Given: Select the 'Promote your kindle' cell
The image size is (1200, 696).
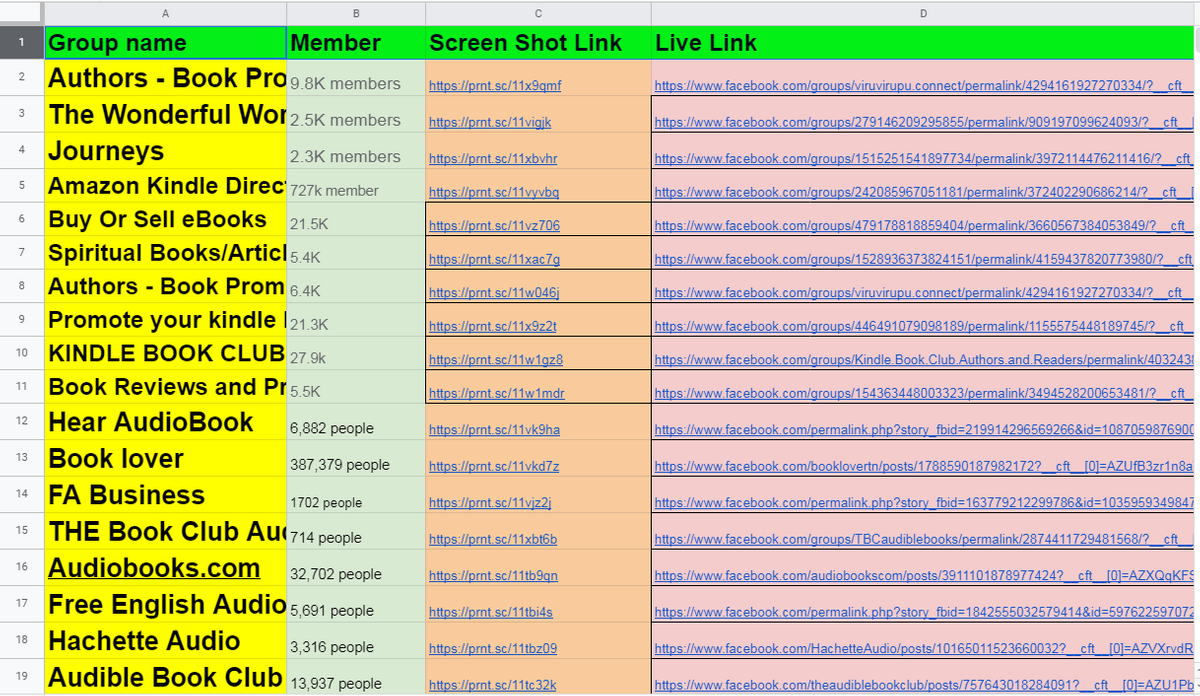Looking at the screenshot, I should point(166,320).
